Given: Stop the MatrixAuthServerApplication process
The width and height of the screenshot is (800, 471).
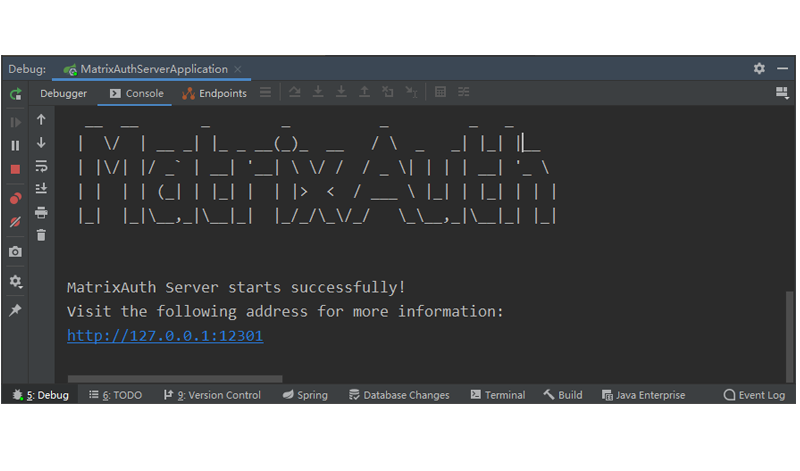Looking at the screenshot, I should pyautogui.click(x=15, y=169).
